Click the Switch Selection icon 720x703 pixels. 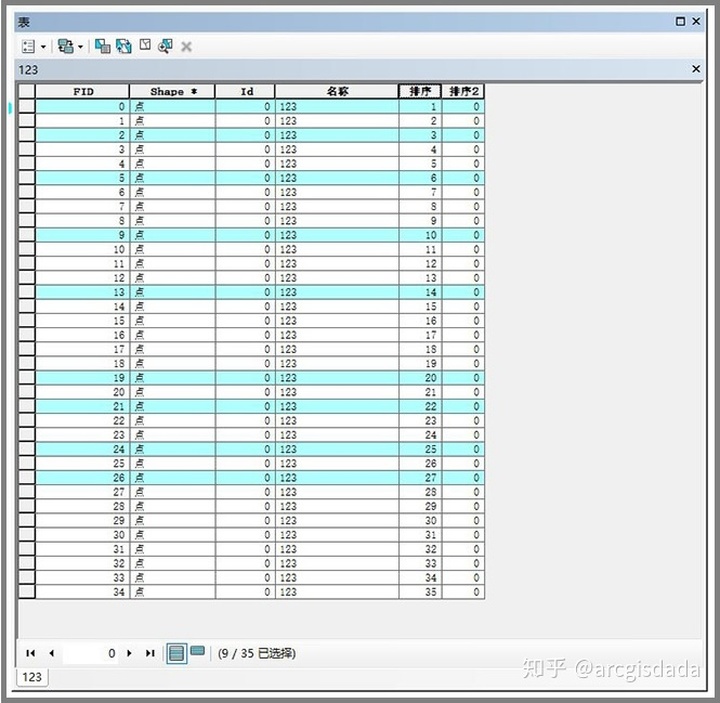(x=124, y=46)
